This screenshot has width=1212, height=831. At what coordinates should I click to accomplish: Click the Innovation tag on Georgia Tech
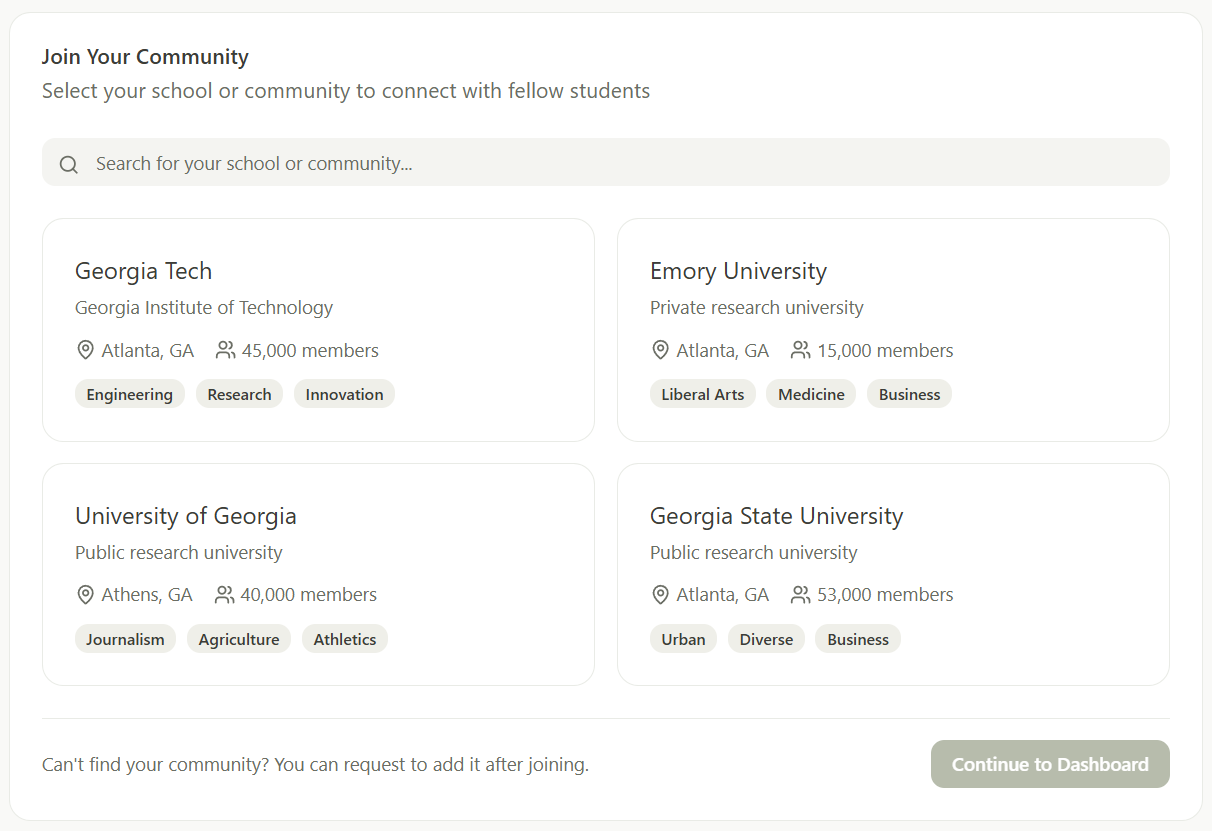[x=344, y=394]
